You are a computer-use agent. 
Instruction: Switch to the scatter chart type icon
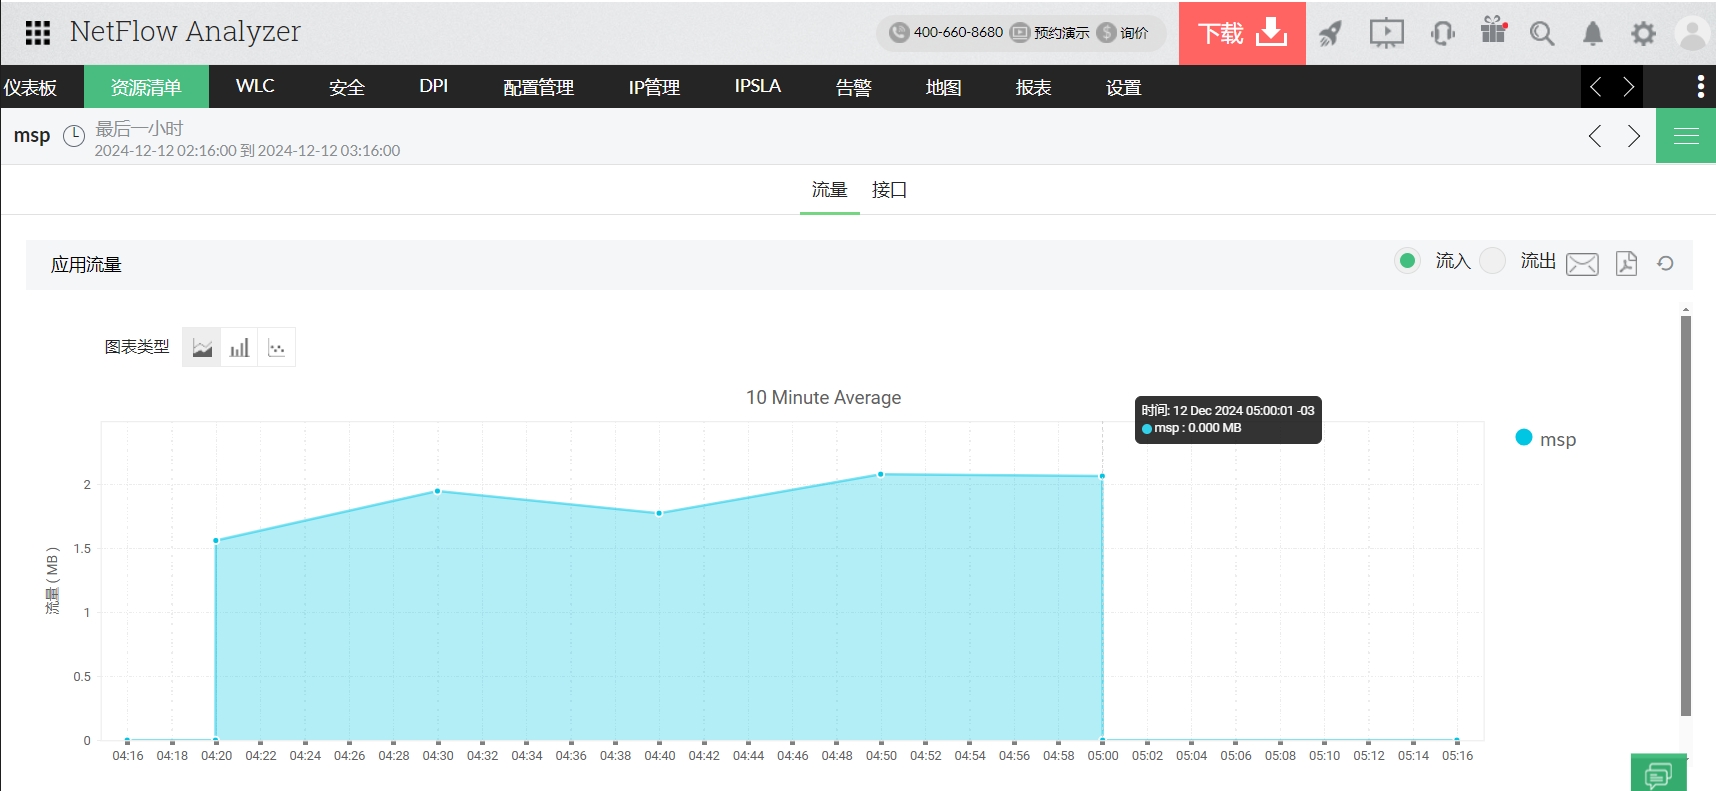pos(277,348)
